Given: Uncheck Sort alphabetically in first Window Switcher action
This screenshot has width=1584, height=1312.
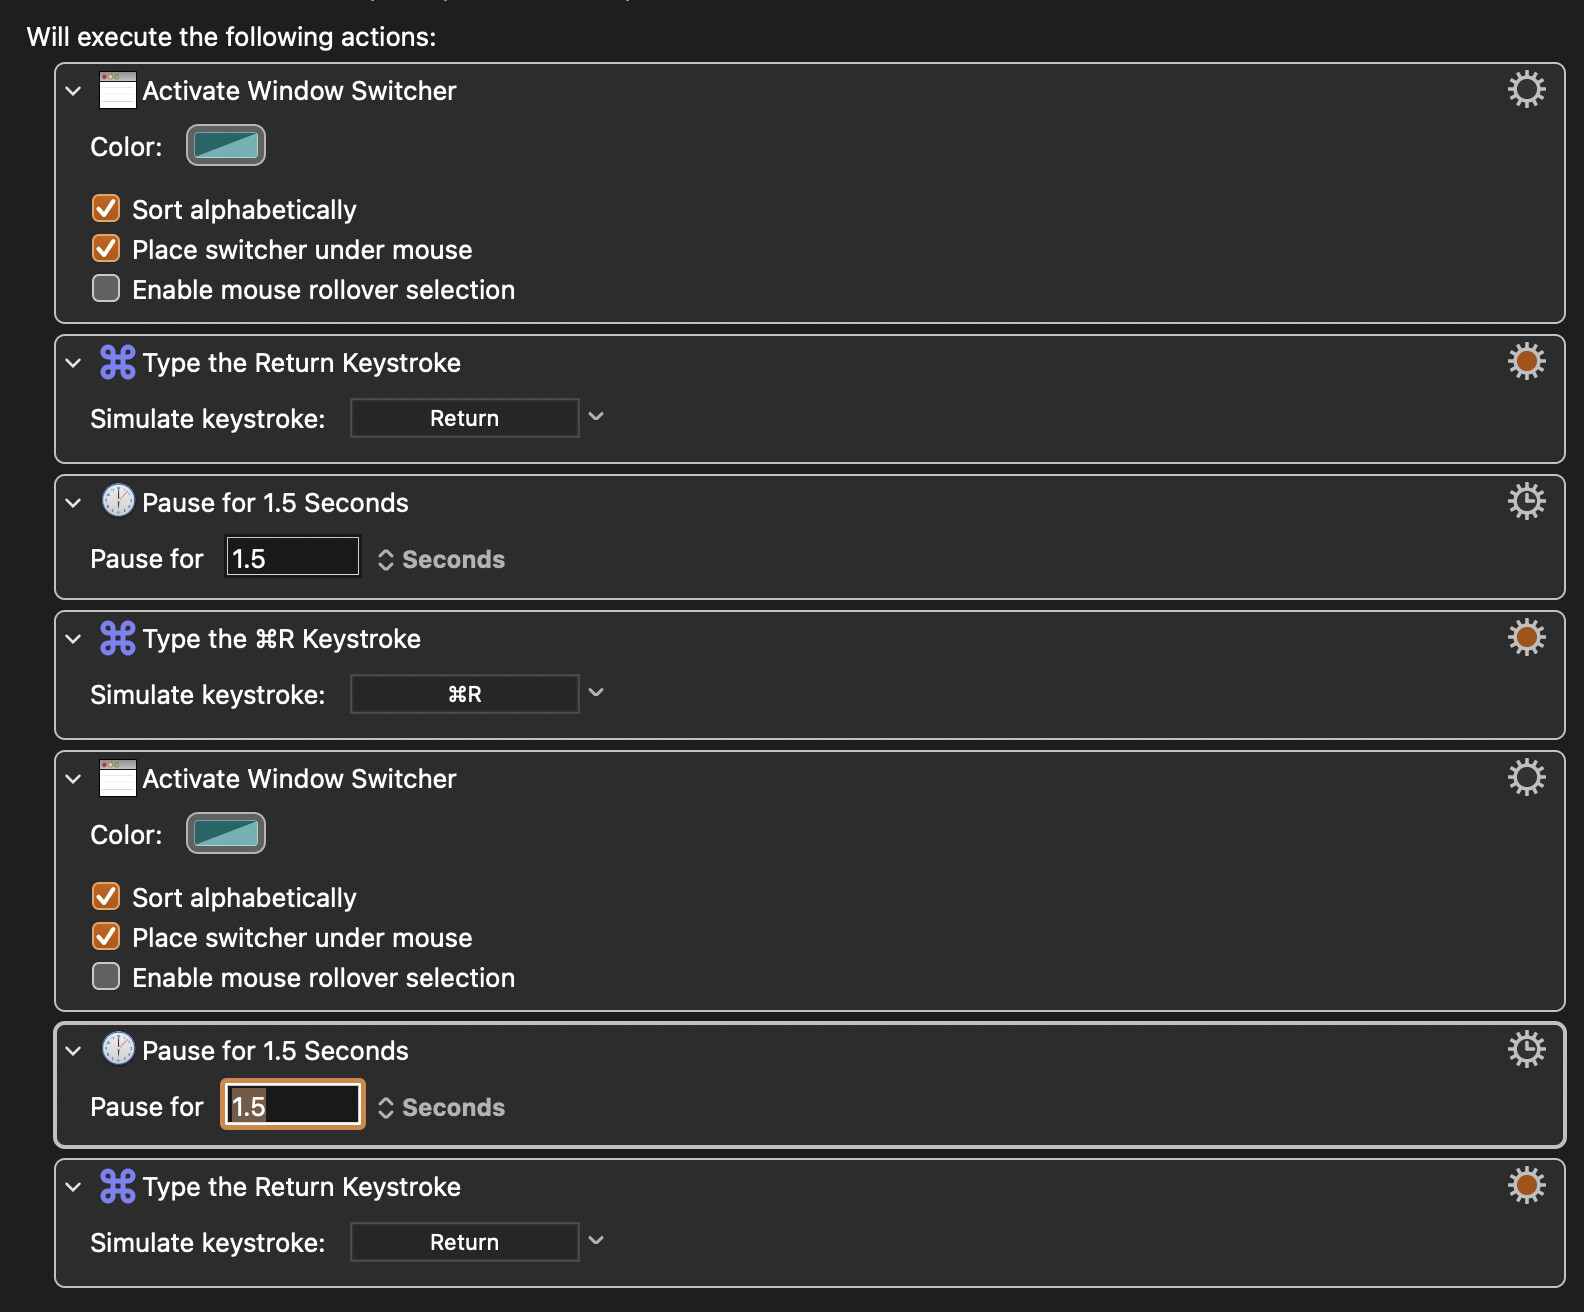Looking at the screenshot, I should [106, 209].
